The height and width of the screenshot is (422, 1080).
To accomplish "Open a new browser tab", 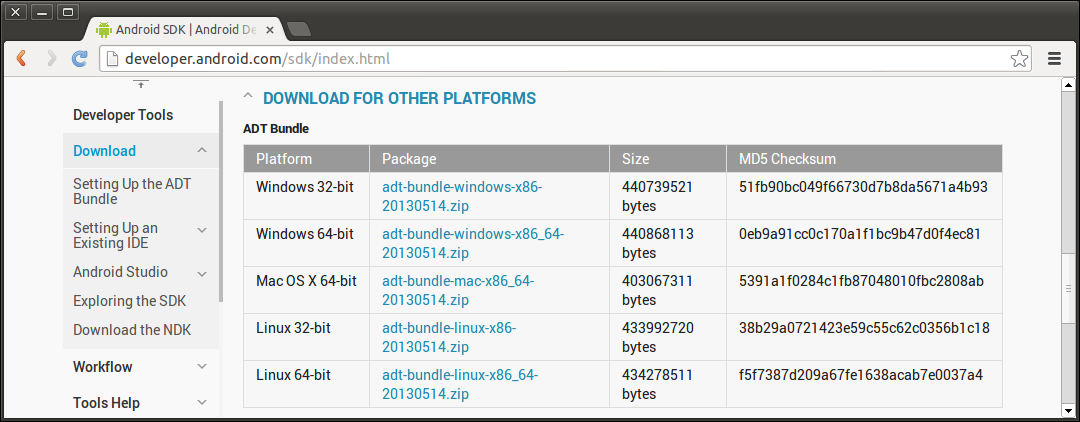I will coord(298,29).
